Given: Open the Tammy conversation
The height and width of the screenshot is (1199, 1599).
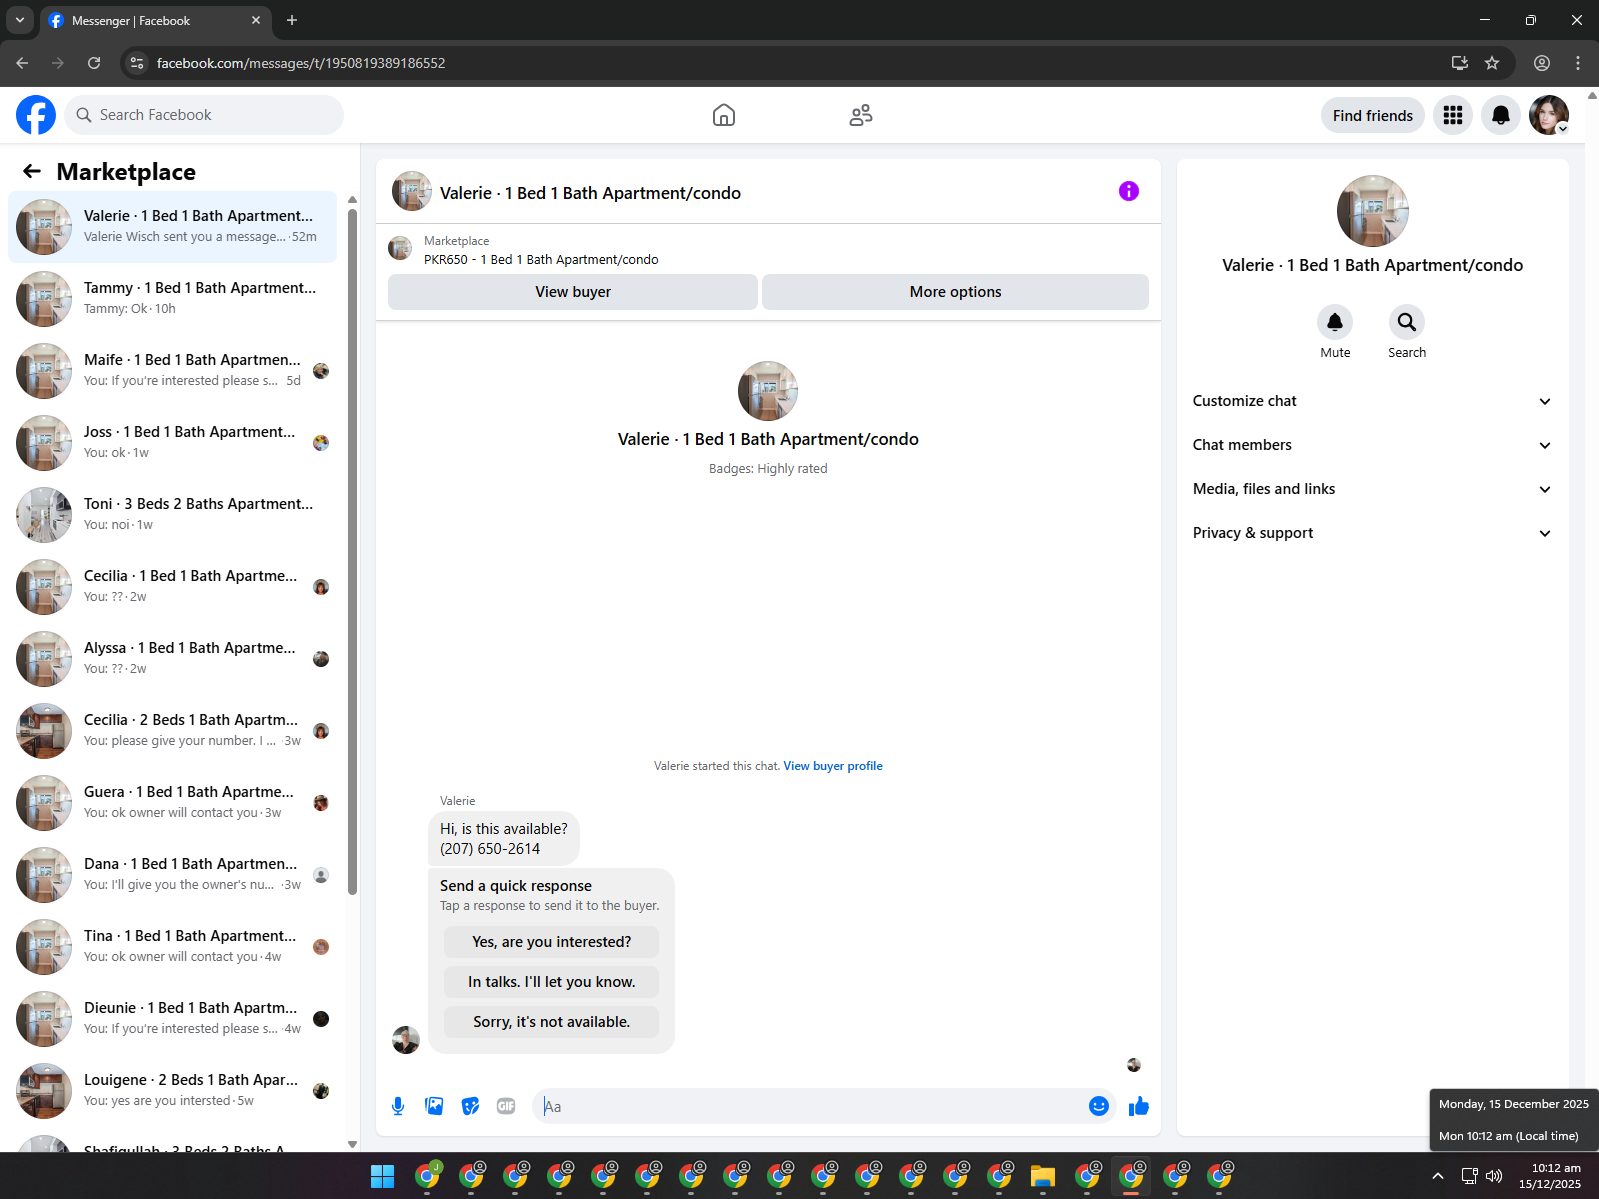Looking at the screenshot, I should (x=172, y=299).
